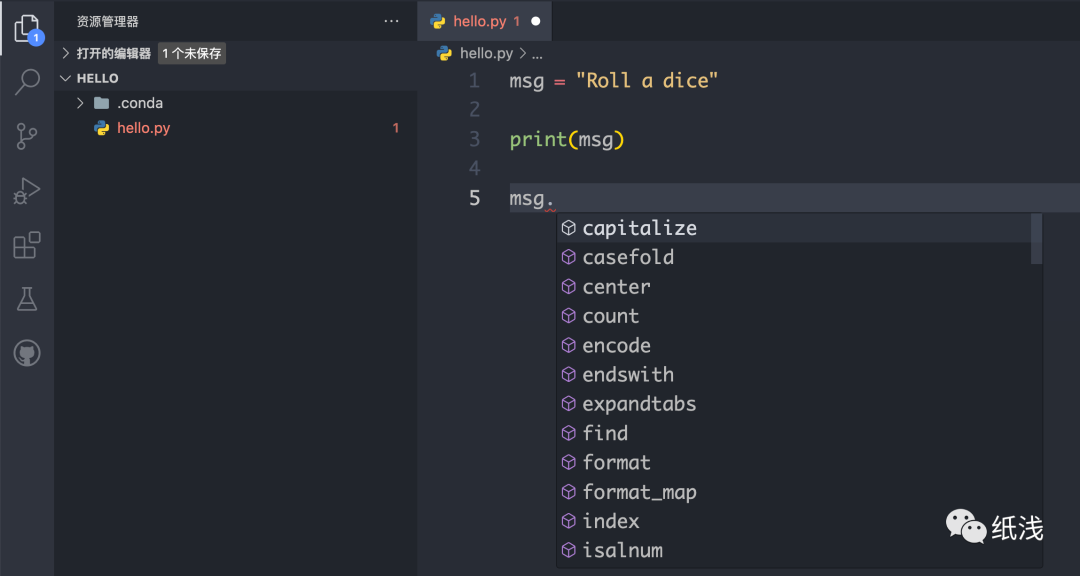1080x576 pixels.
Task: Click the method cube icon beside capitalize
Action: point(568,227)
